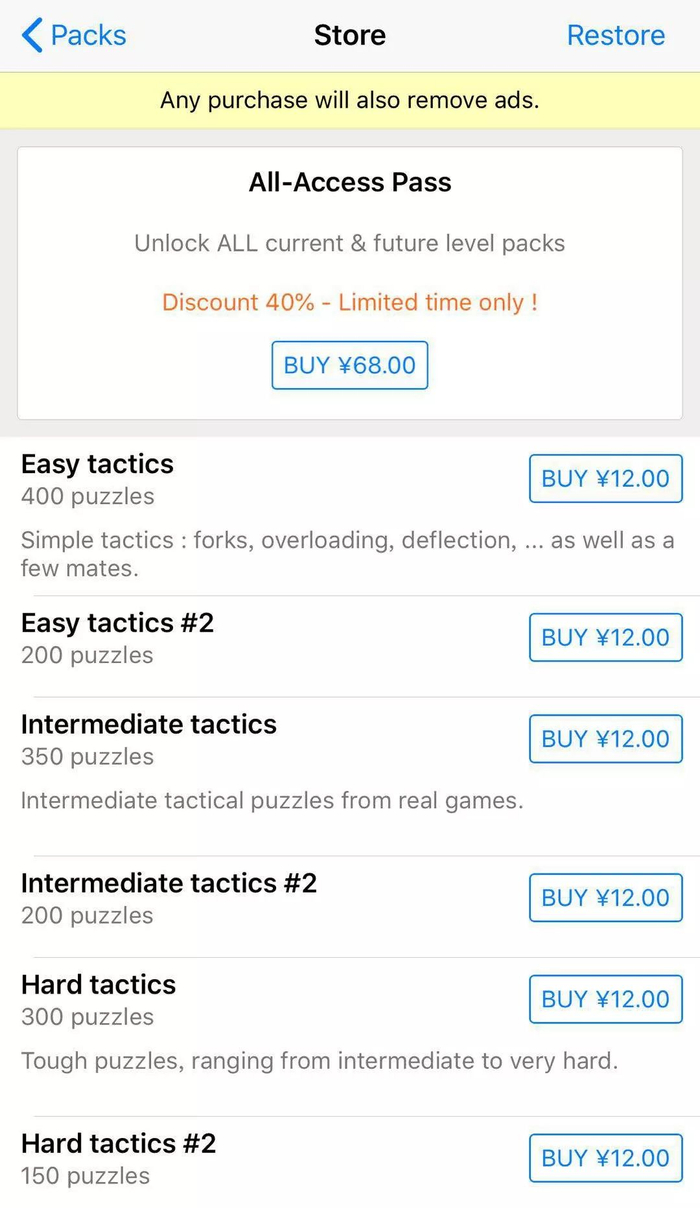Viewport: 700px width, 1208px height.
Task: Buy the Hard tactics pack
Action: coord(605,999)
